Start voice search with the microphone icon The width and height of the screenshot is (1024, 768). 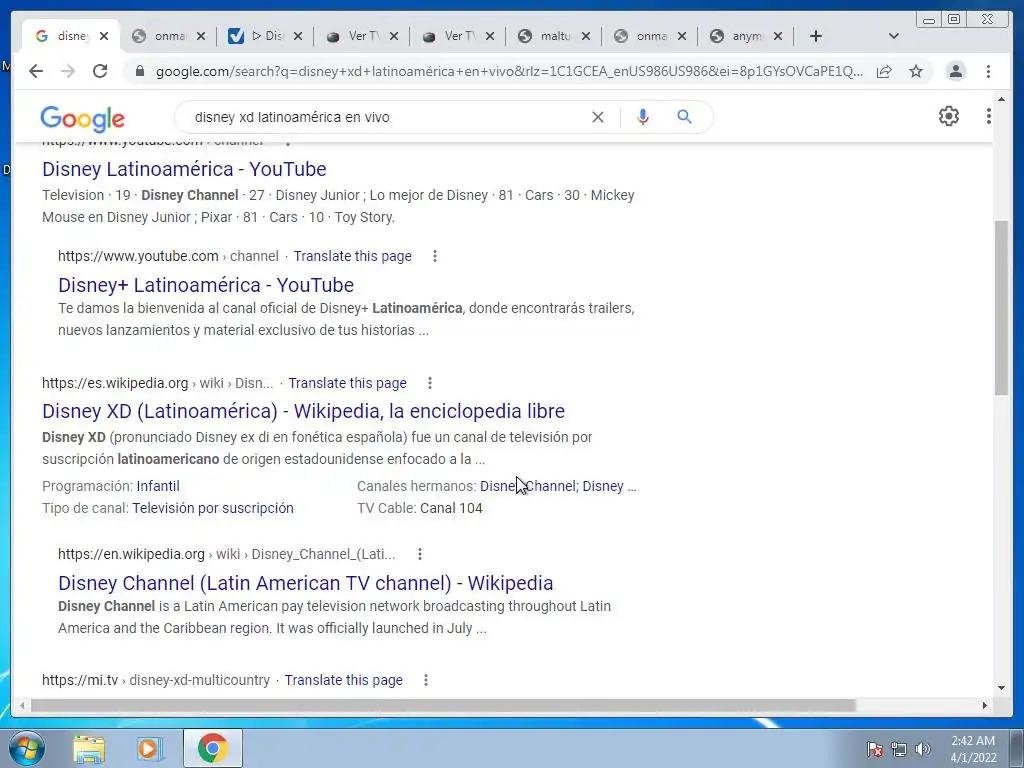tap(643, 117)
